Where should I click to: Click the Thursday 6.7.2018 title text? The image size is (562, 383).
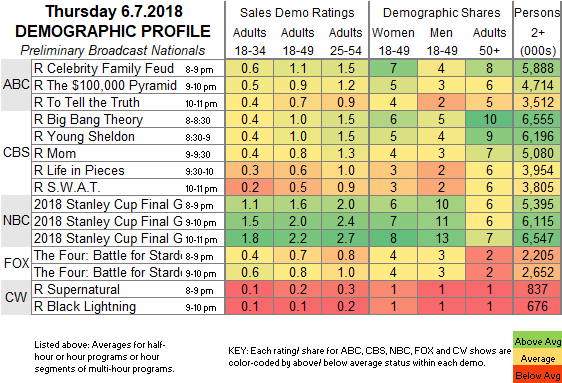114,12
